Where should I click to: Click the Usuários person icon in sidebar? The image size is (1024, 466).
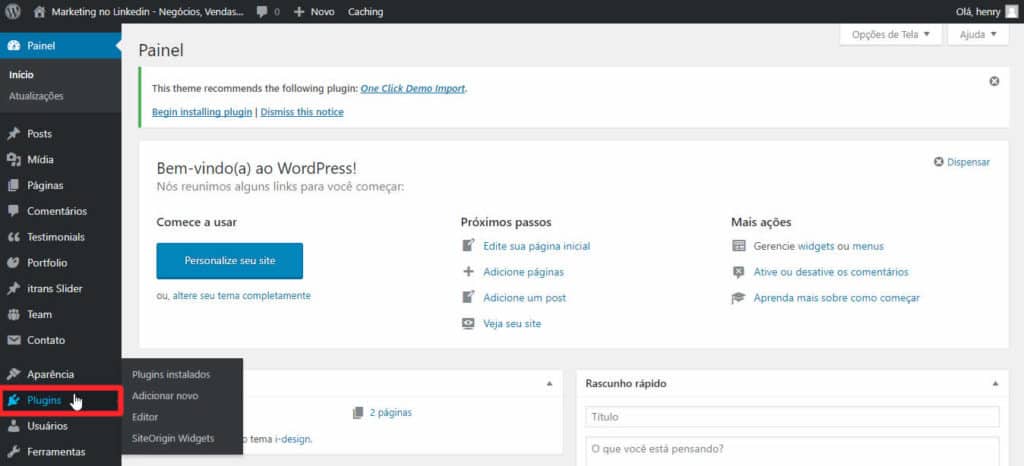pyautogui.click(x=14, y=426)
